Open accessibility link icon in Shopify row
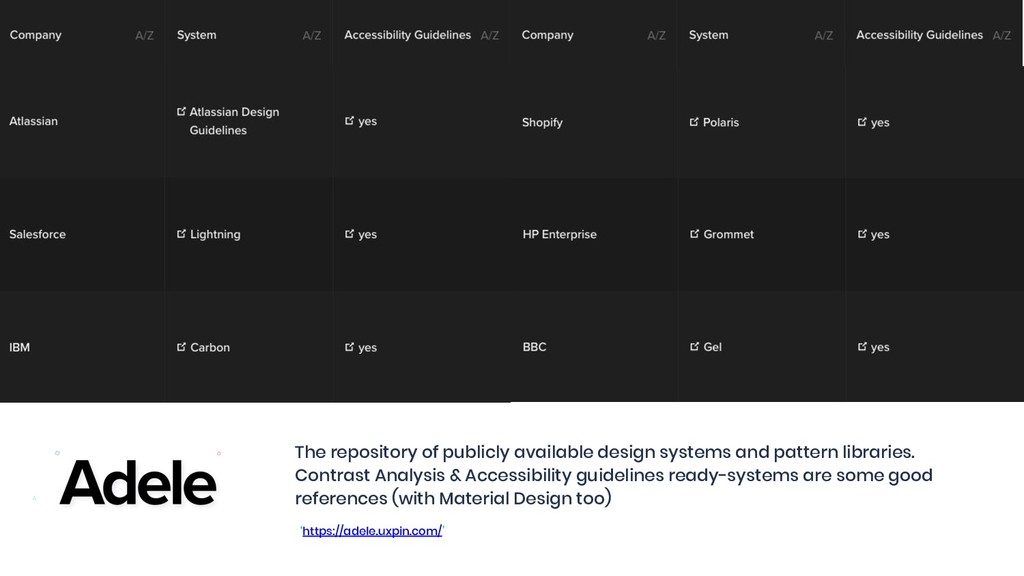Screen dimensions: 1024x576 click(x=862, y=122)
